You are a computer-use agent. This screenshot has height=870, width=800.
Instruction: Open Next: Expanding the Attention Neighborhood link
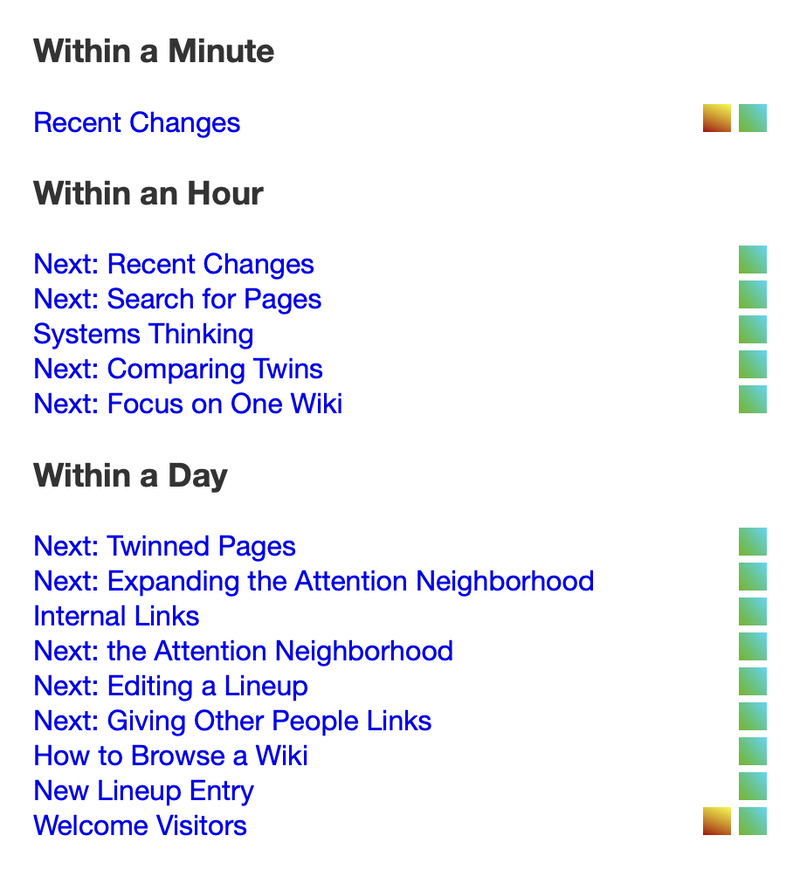pyautogui.click(x=313, y=581)
